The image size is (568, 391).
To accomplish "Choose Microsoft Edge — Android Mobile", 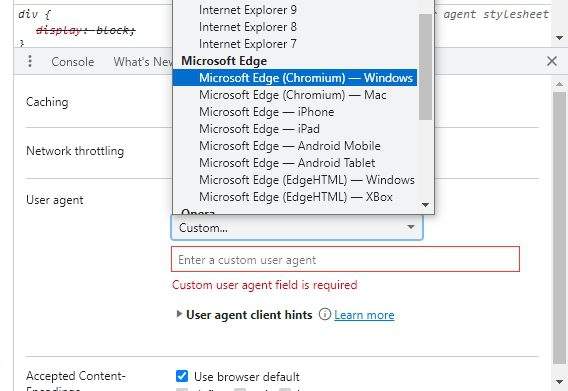I will click(x=295, y=146).
